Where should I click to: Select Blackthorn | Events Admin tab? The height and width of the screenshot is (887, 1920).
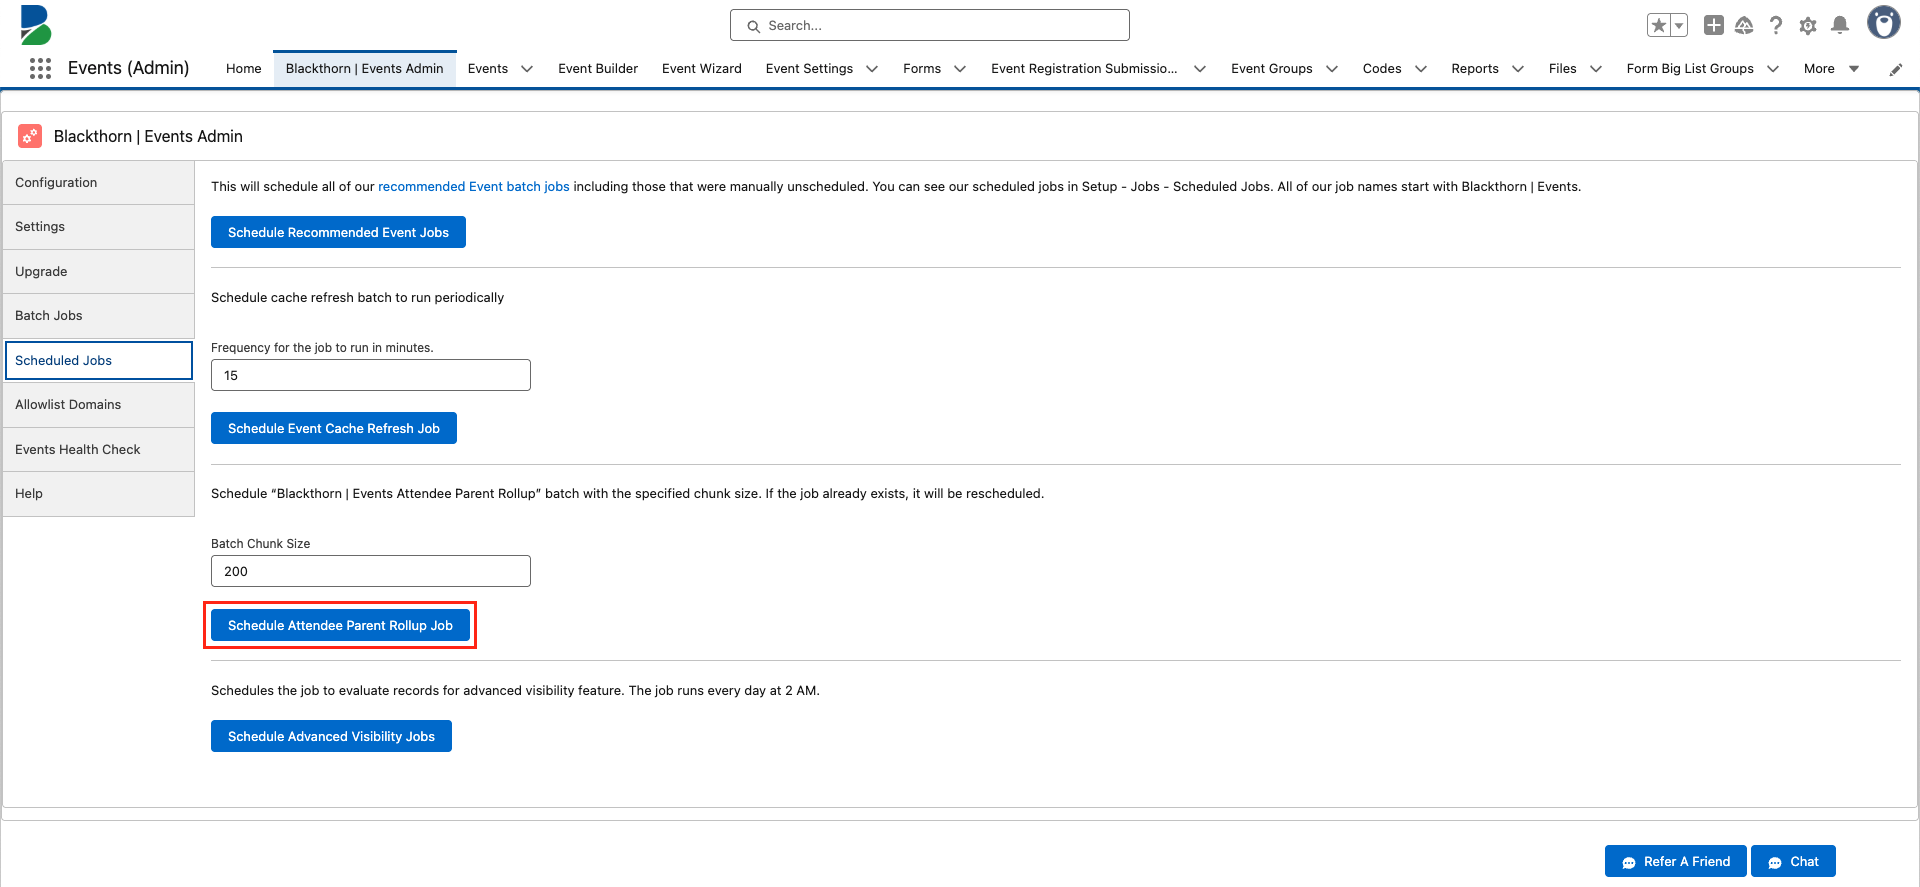click(x=364, y=68)
